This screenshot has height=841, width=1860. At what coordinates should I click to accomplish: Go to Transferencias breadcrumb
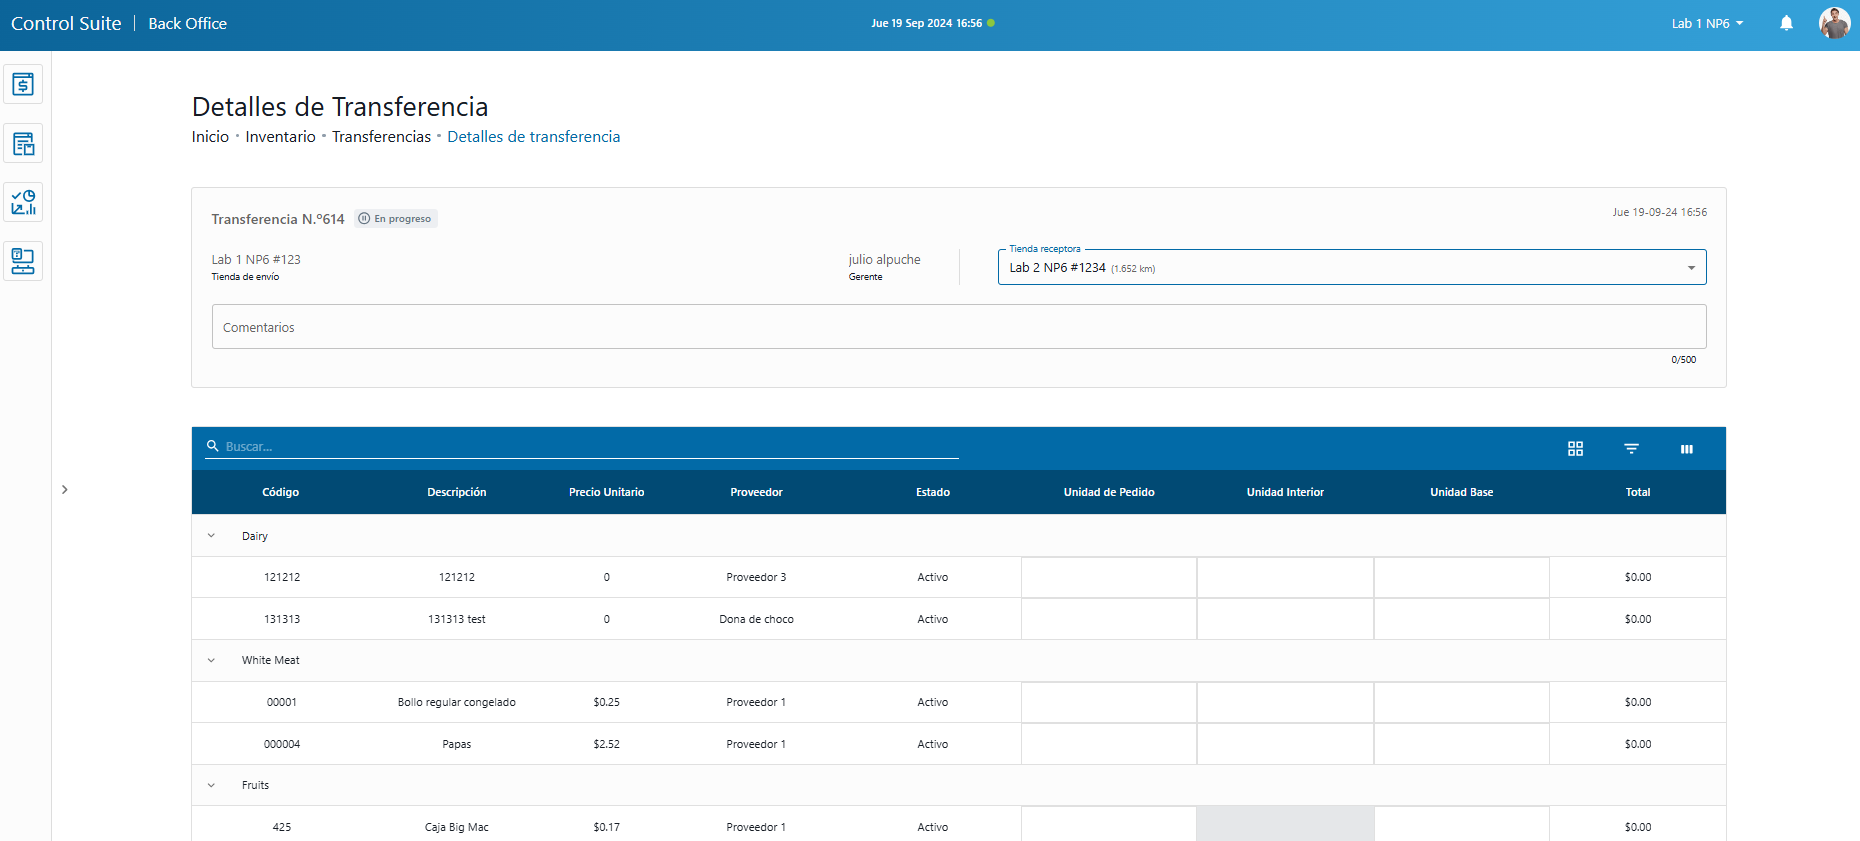[x=381, y=137]
